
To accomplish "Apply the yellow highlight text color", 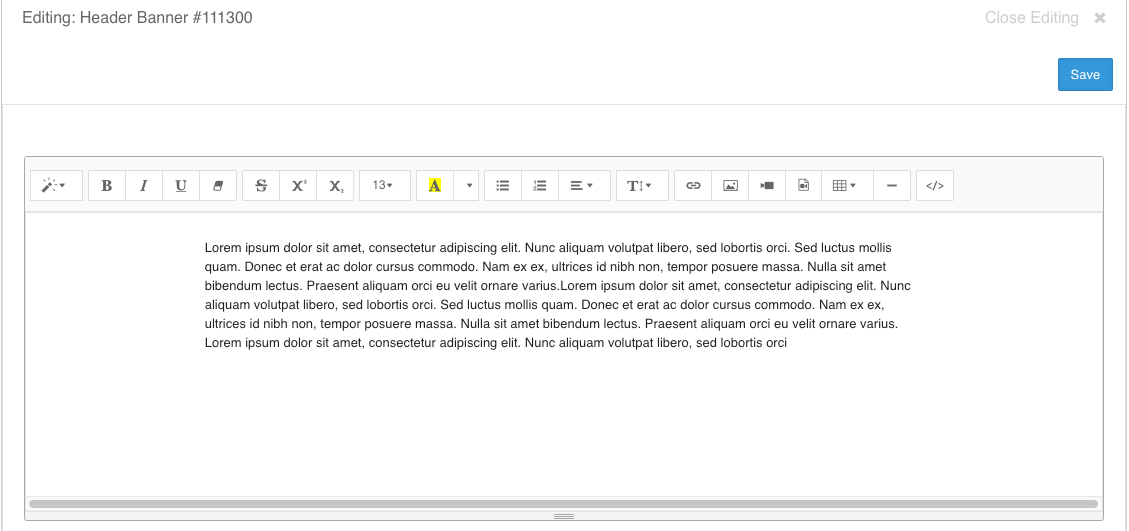I will click(435, 186).
